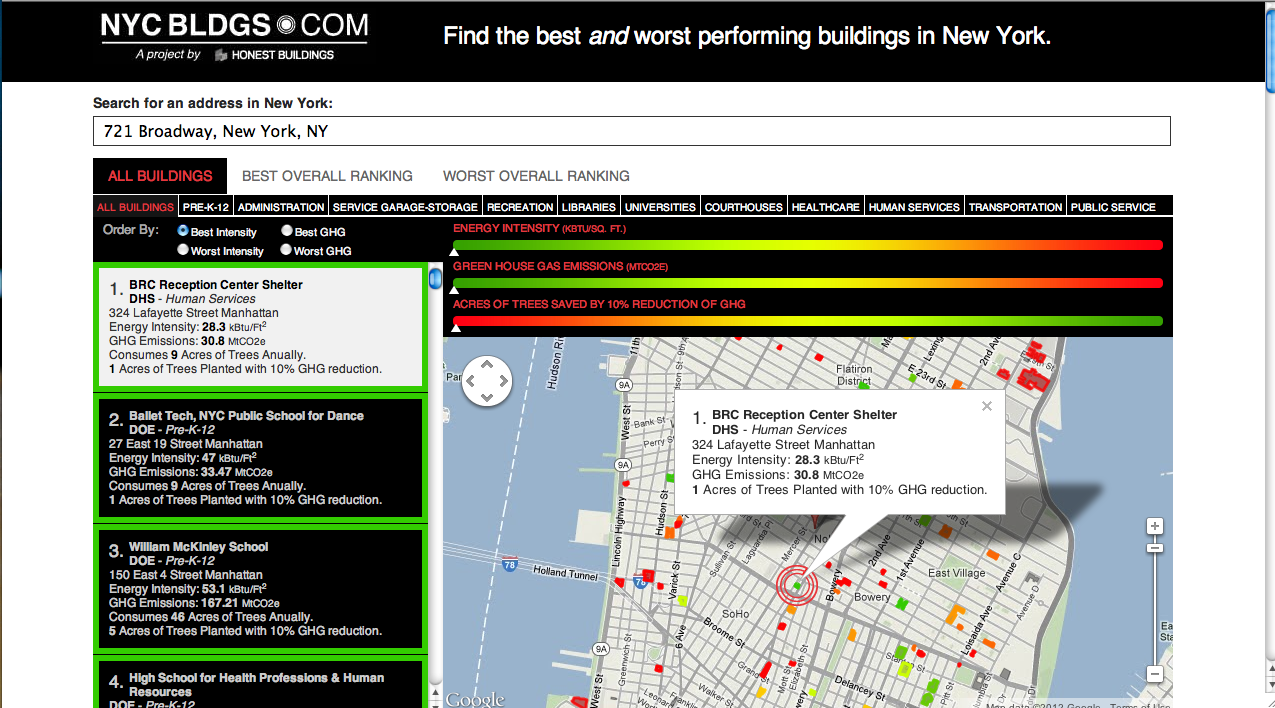Open the Honest Buildings logo link
1275x708 pixels.
274,55
